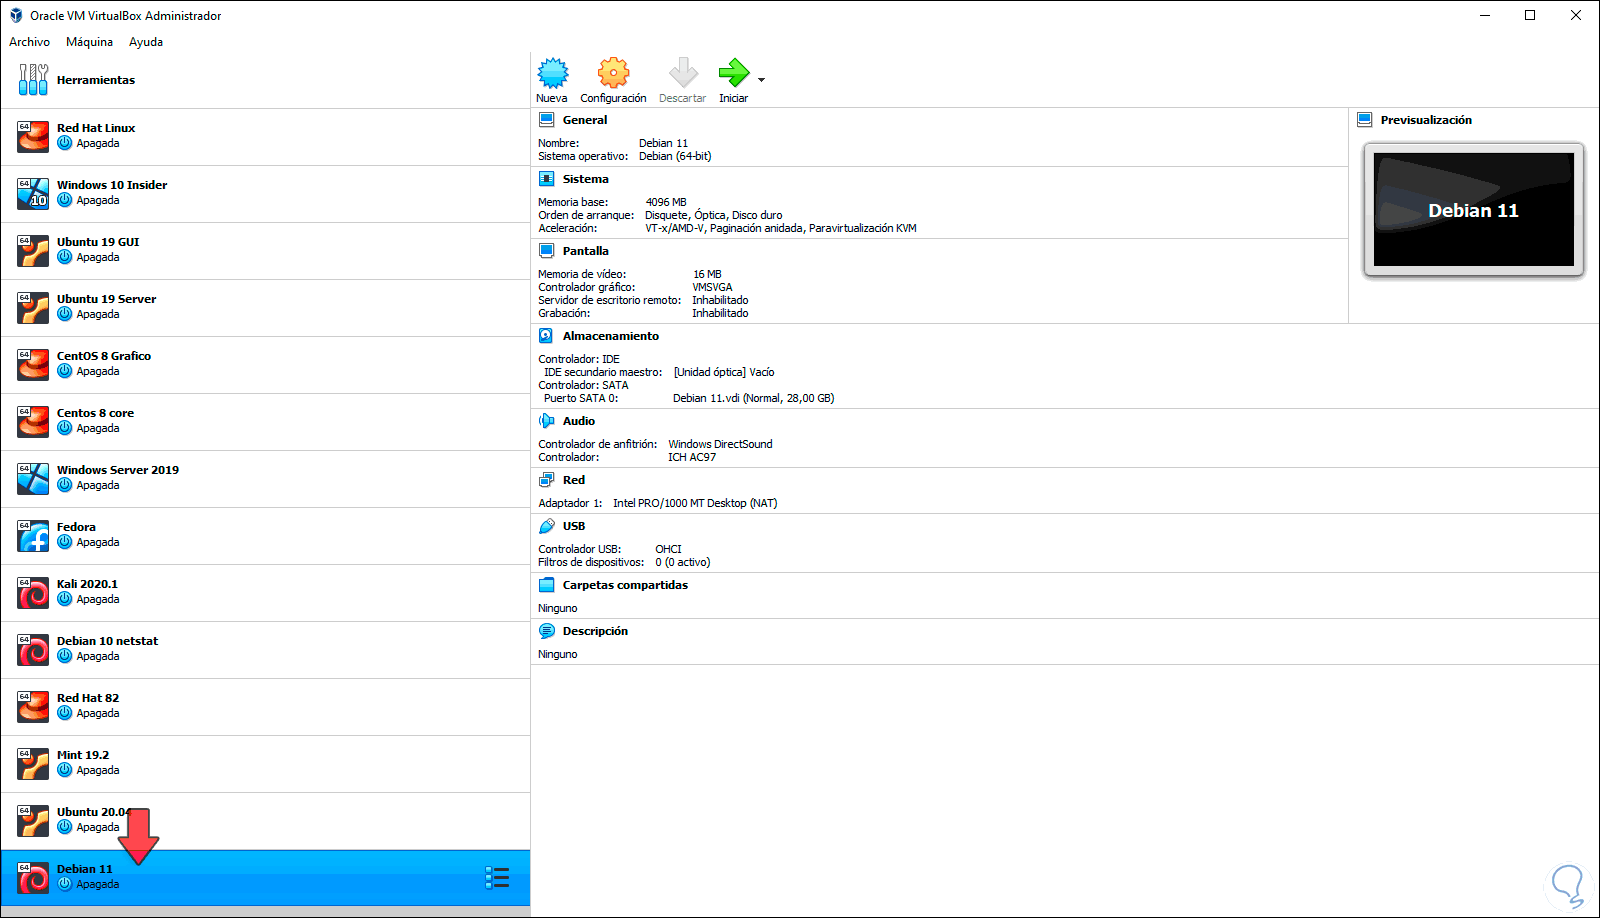
Task: Click the Descripción speech bubble icon
Action: click(547, 631)
